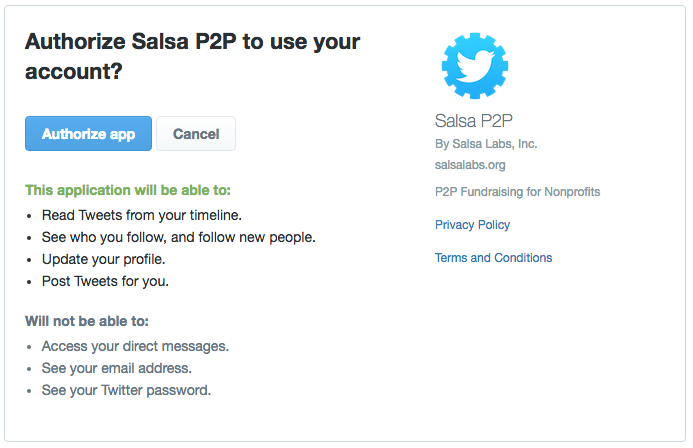
Task: Select the 'See who you follow' permission line
Action: pyautogui.click(x=179, y=237)
